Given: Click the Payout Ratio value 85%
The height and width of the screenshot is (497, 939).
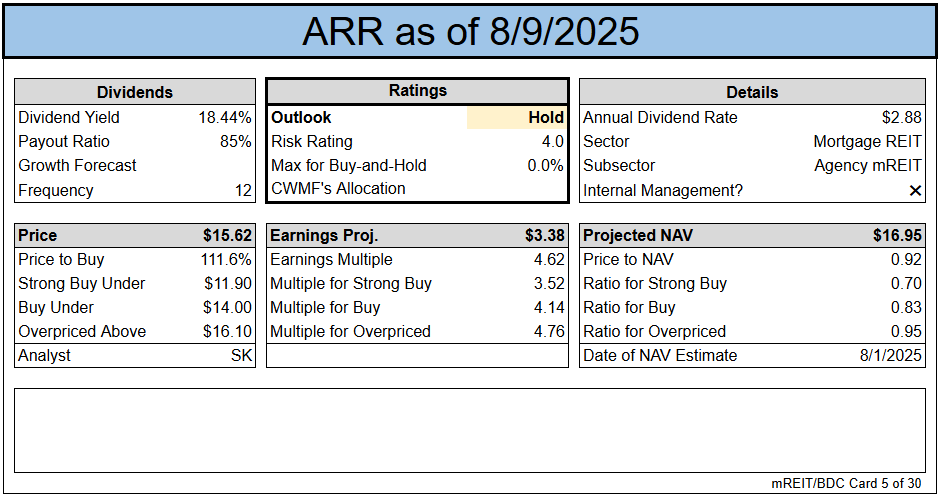Looking at the screenshot, I should 235,141.
